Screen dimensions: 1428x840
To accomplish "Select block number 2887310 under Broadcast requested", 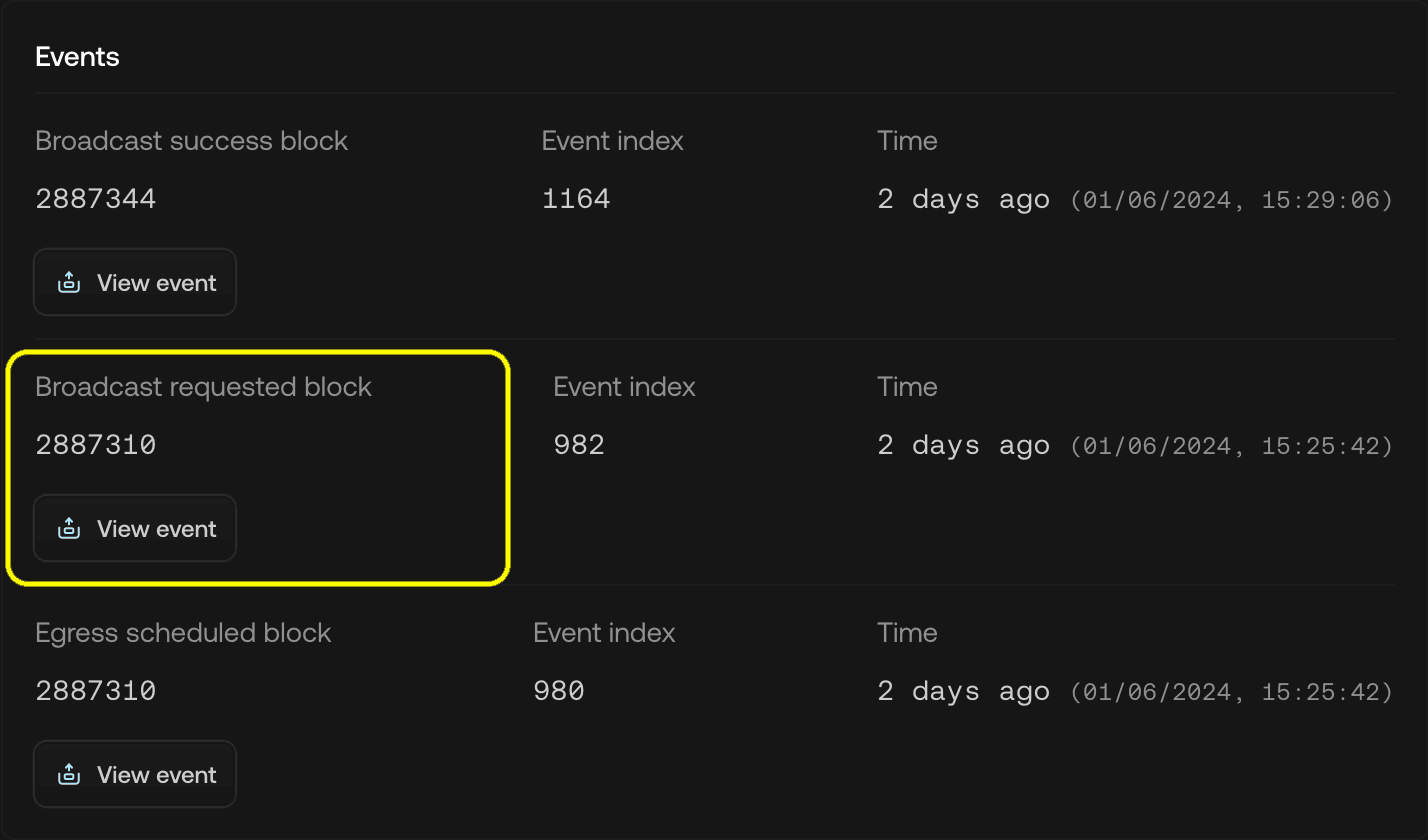I will click(96, 444).
